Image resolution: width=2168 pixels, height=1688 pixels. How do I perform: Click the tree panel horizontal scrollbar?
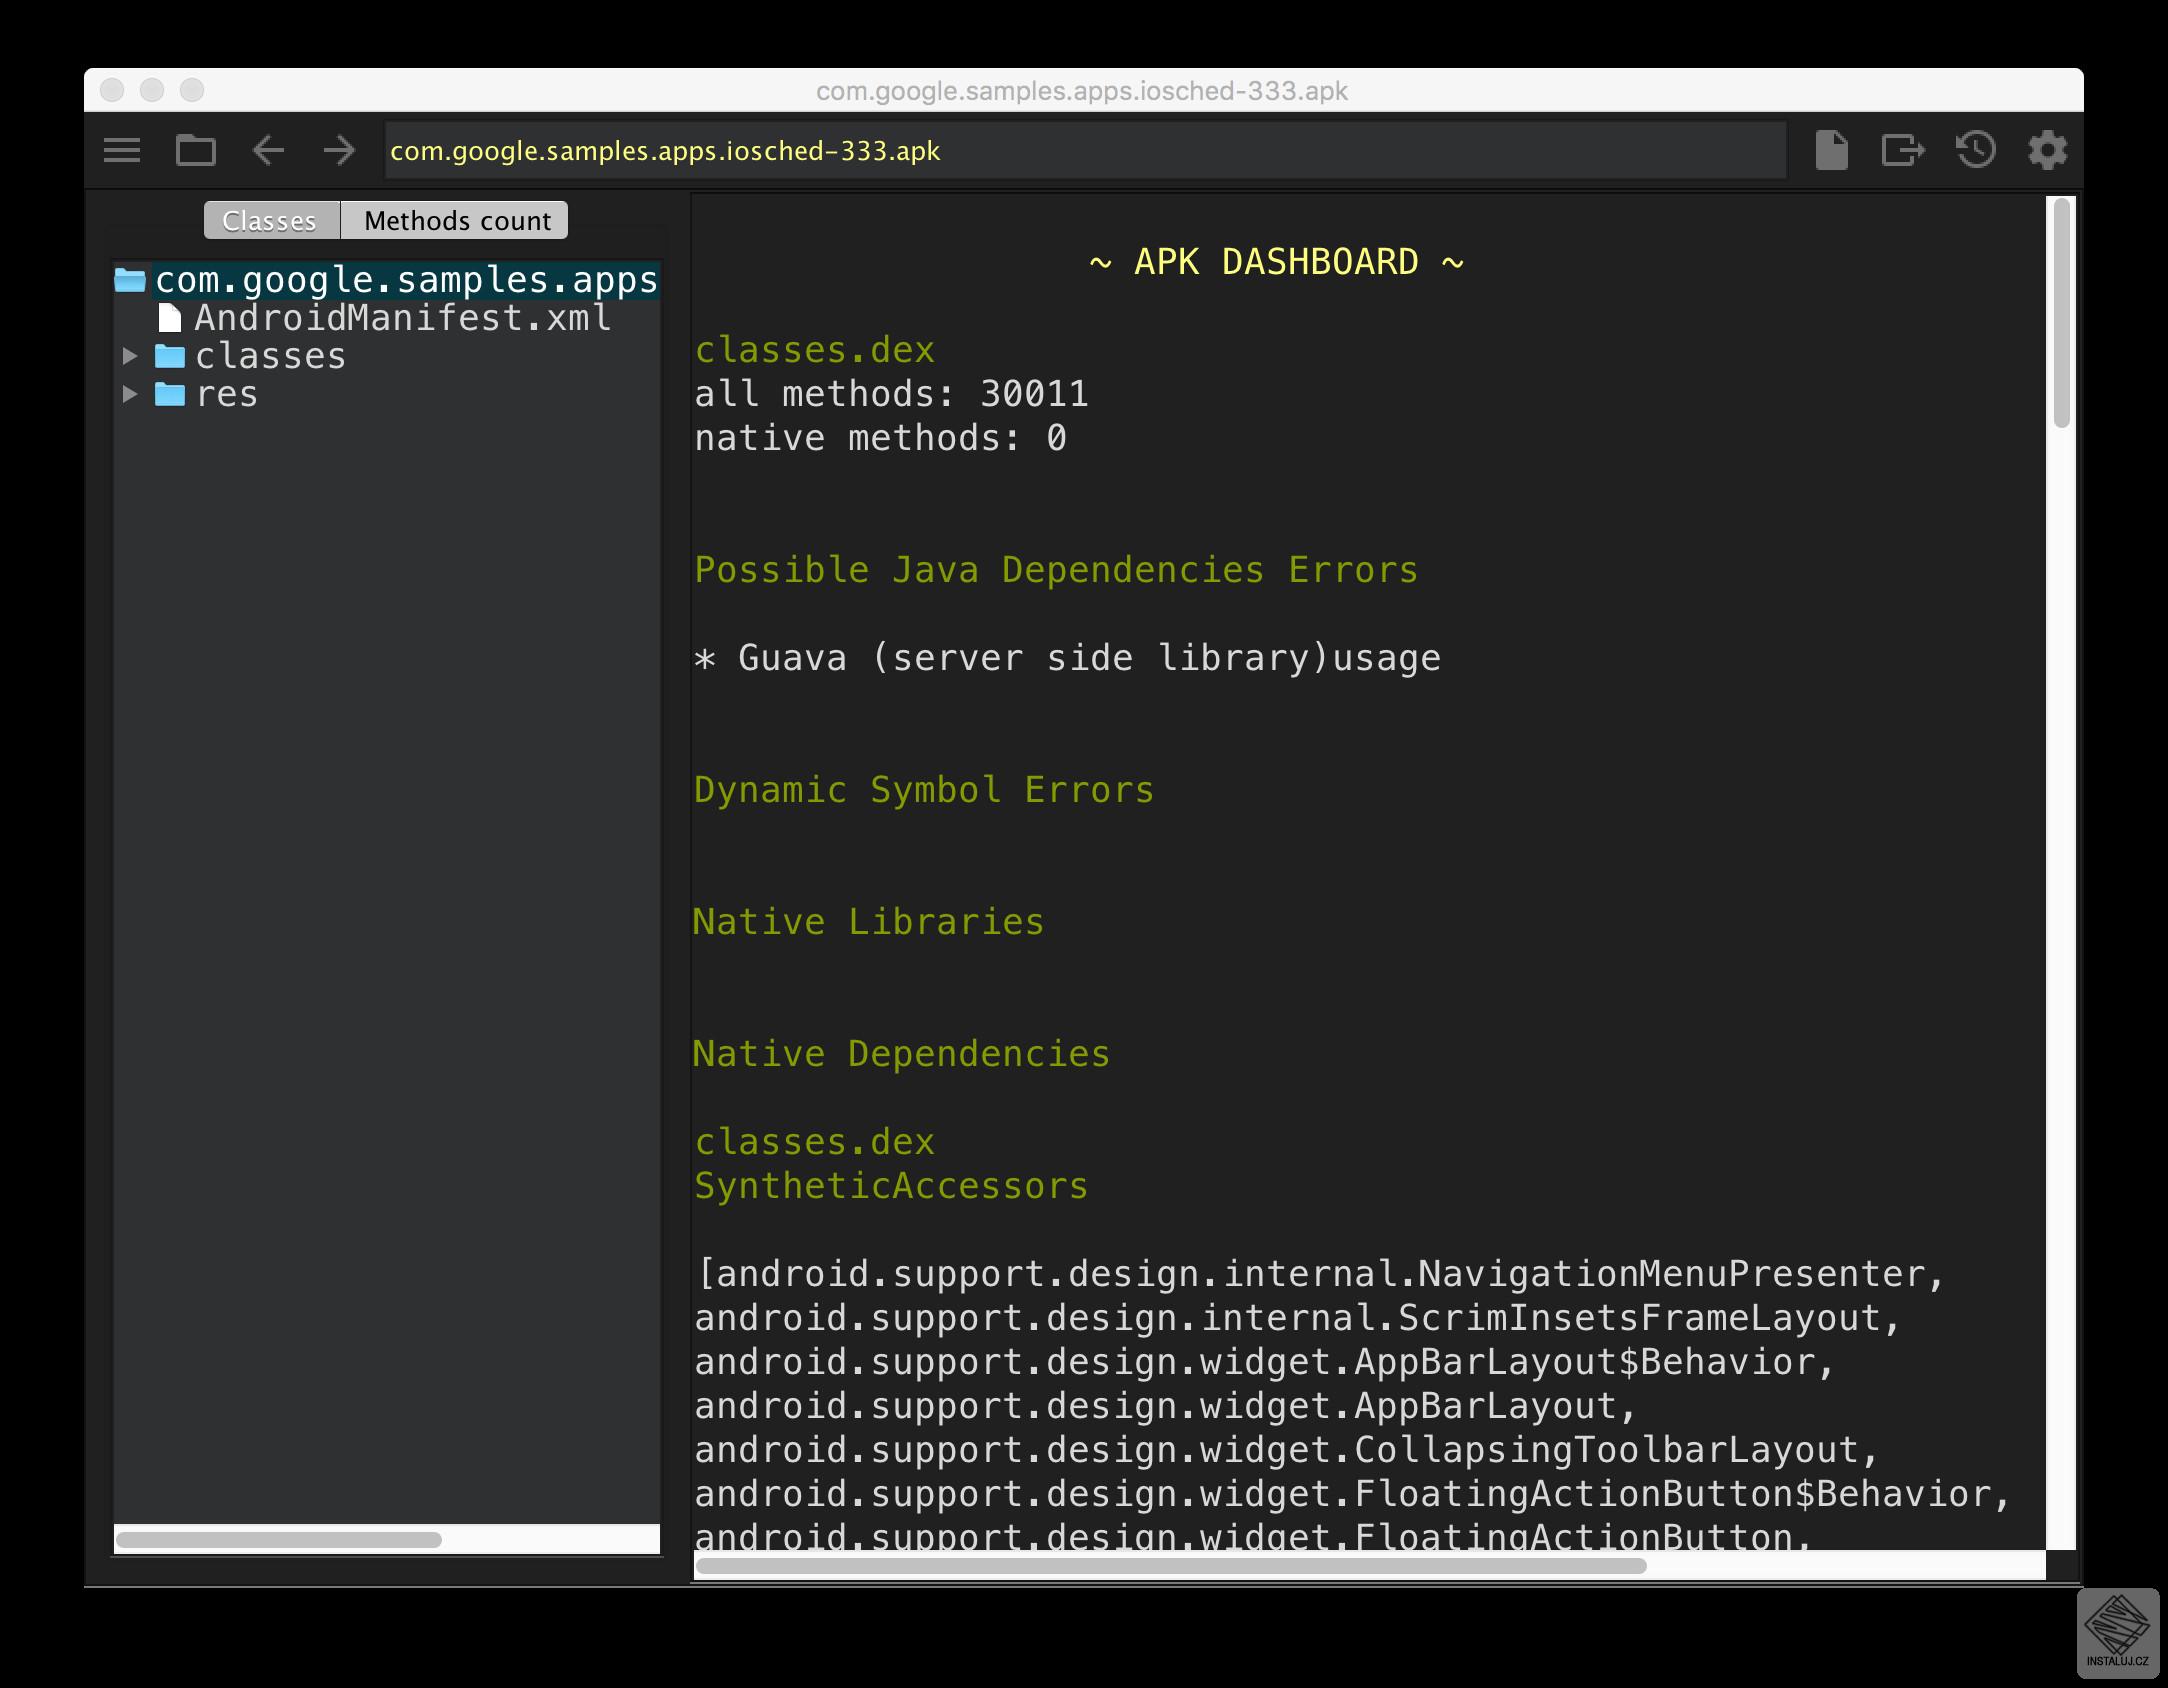click(279, 1539)
